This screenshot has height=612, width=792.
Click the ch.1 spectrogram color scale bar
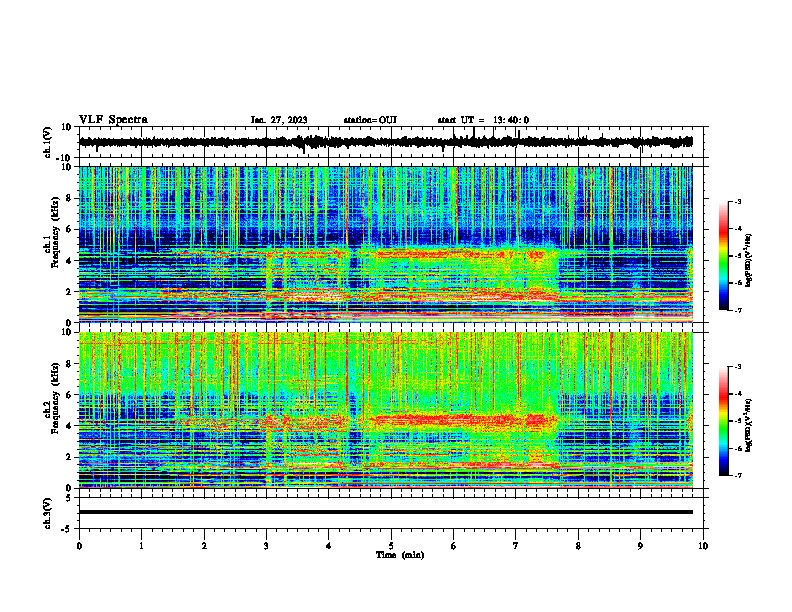(723, 256)
